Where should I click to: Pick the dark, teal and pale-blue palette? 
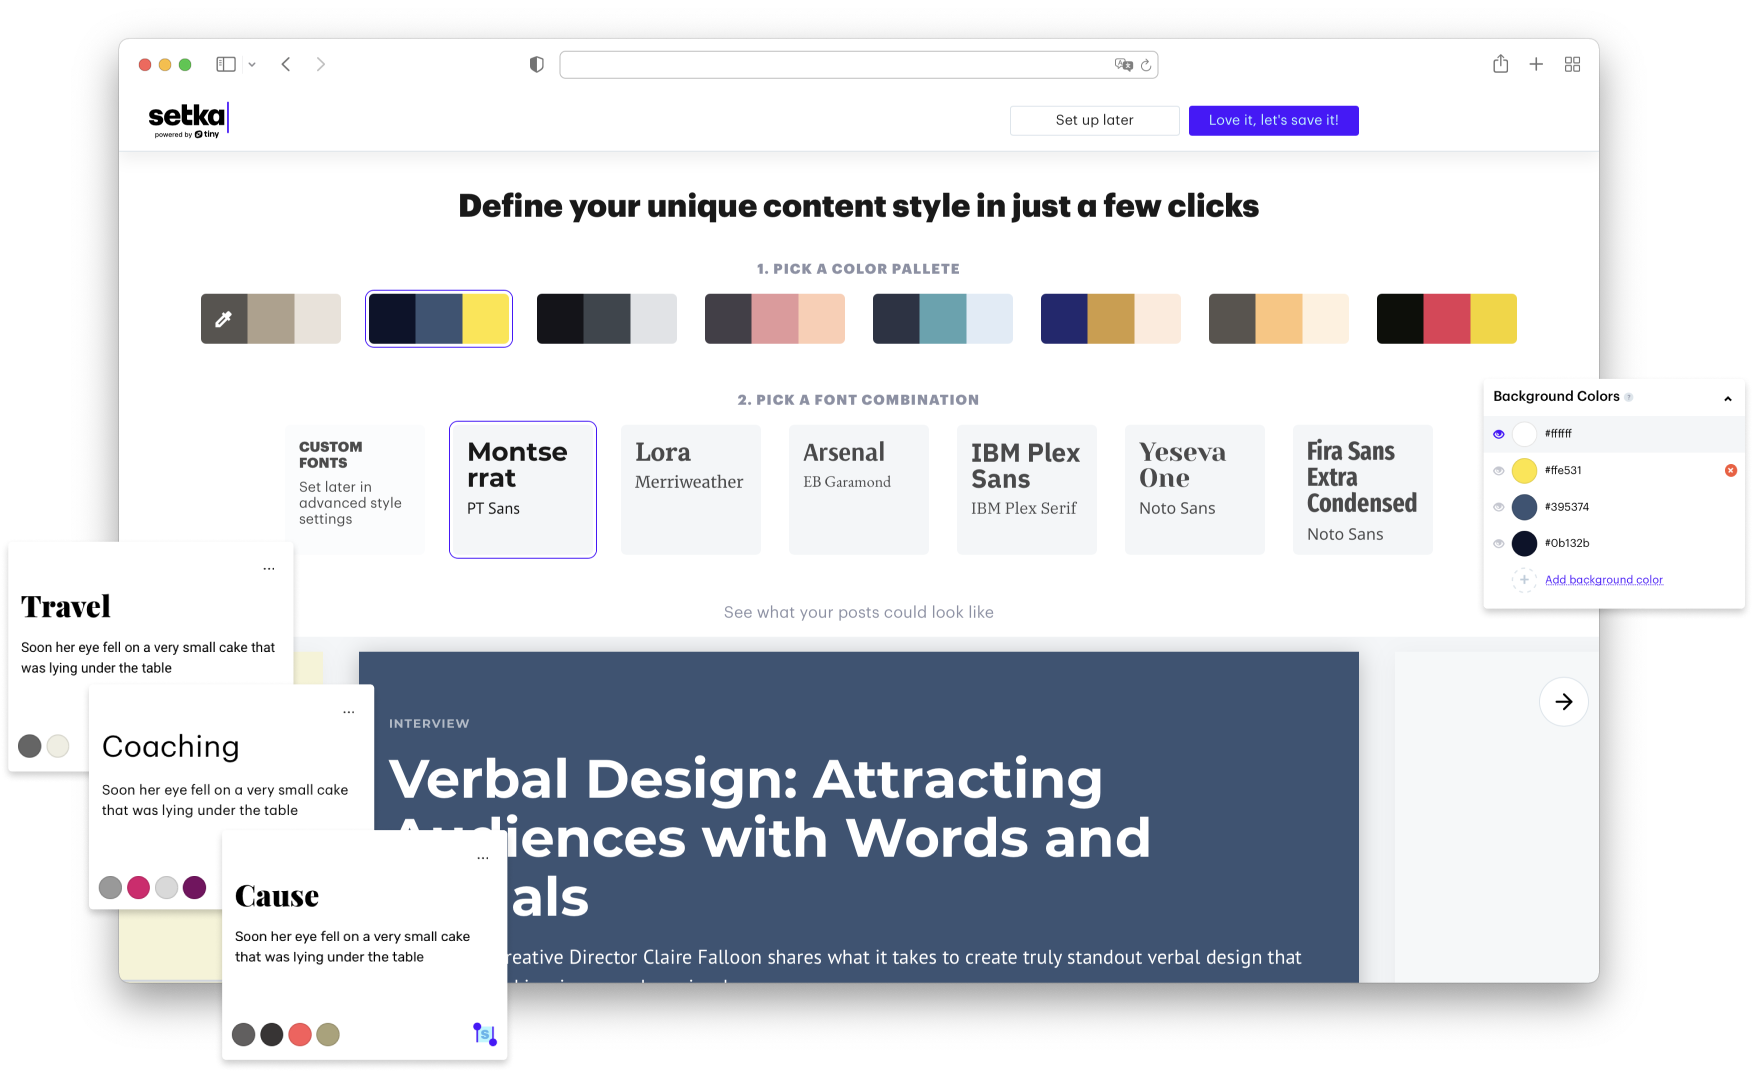[x=943, y=319]
